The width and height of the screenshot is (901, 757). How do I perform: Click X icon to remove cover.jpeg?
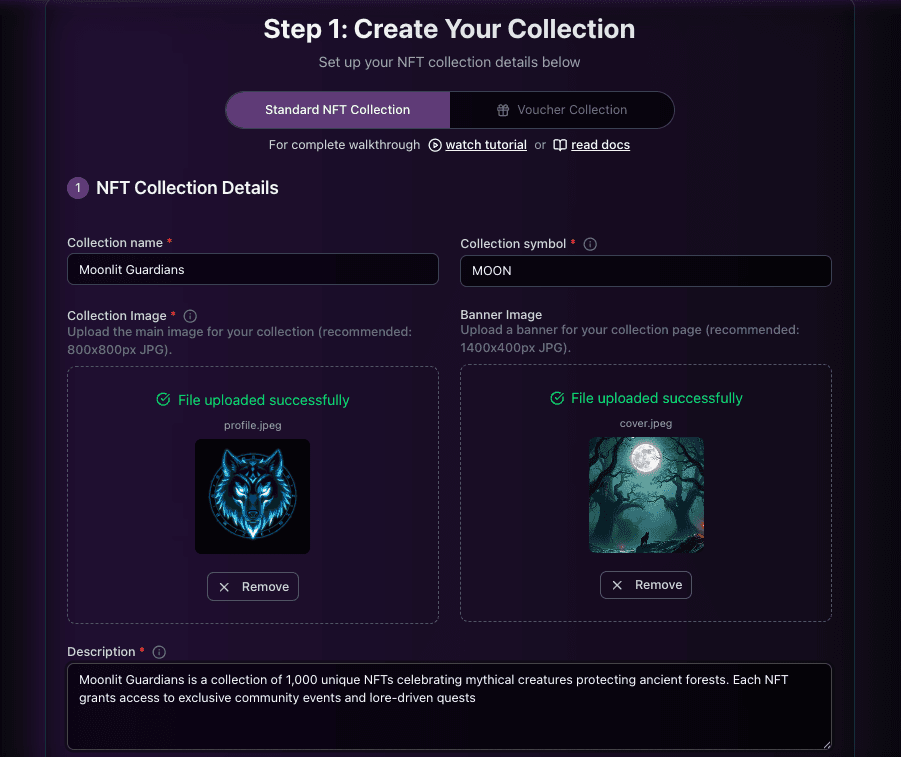pyautogui.click(x=617, y=585)
